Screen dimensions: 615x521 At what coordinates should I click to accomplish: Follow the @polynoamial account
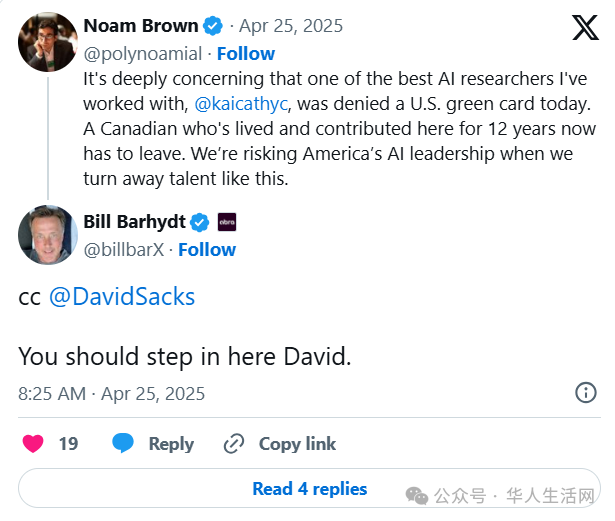point(246,54)
